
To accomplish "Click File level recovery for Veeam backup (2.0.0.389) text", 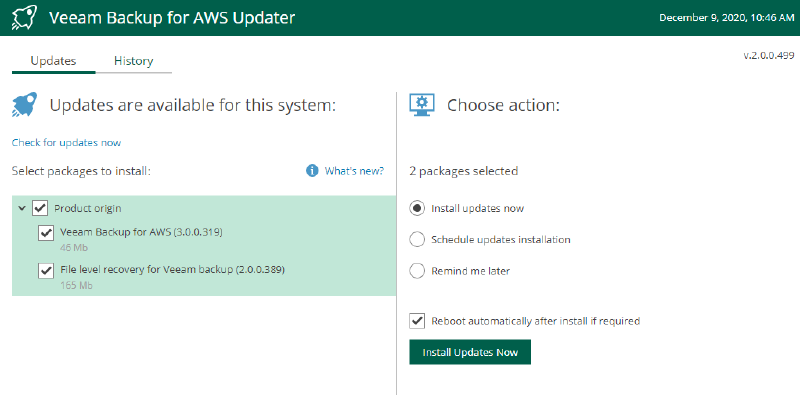I will click(172, 269).
